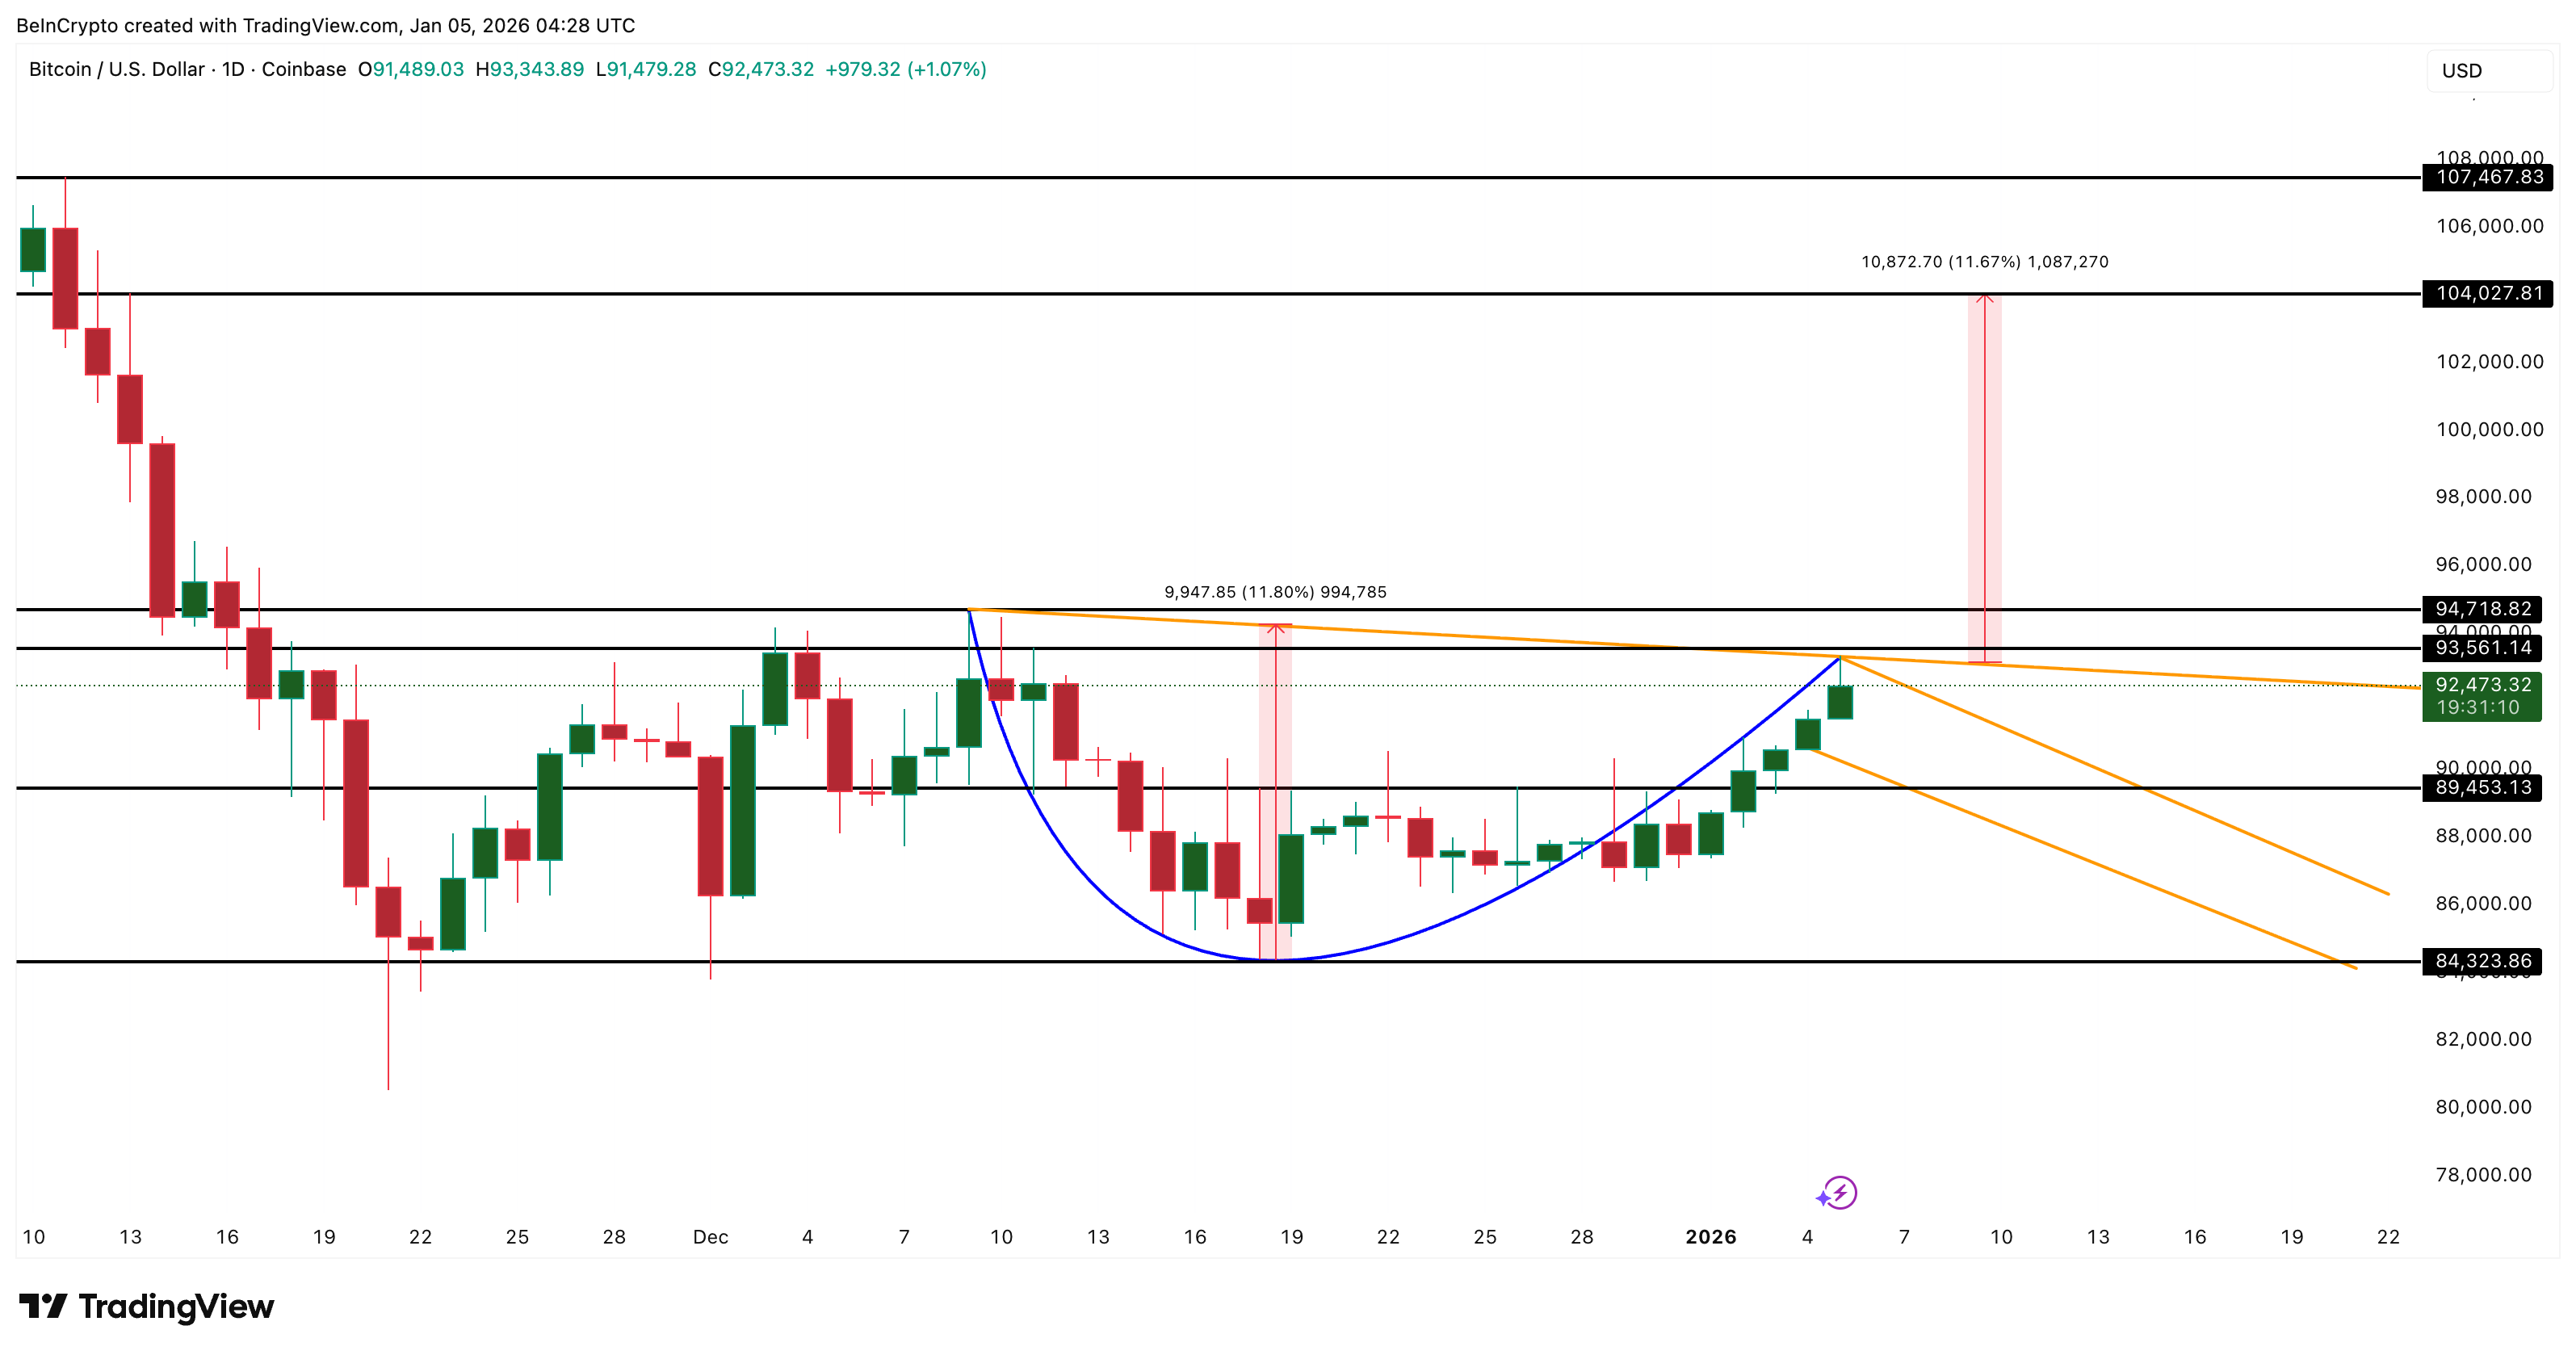Viewport: 2576px width, 1355px height.
Task: Click the green current price label 92,473.32
Action: 2483,687
